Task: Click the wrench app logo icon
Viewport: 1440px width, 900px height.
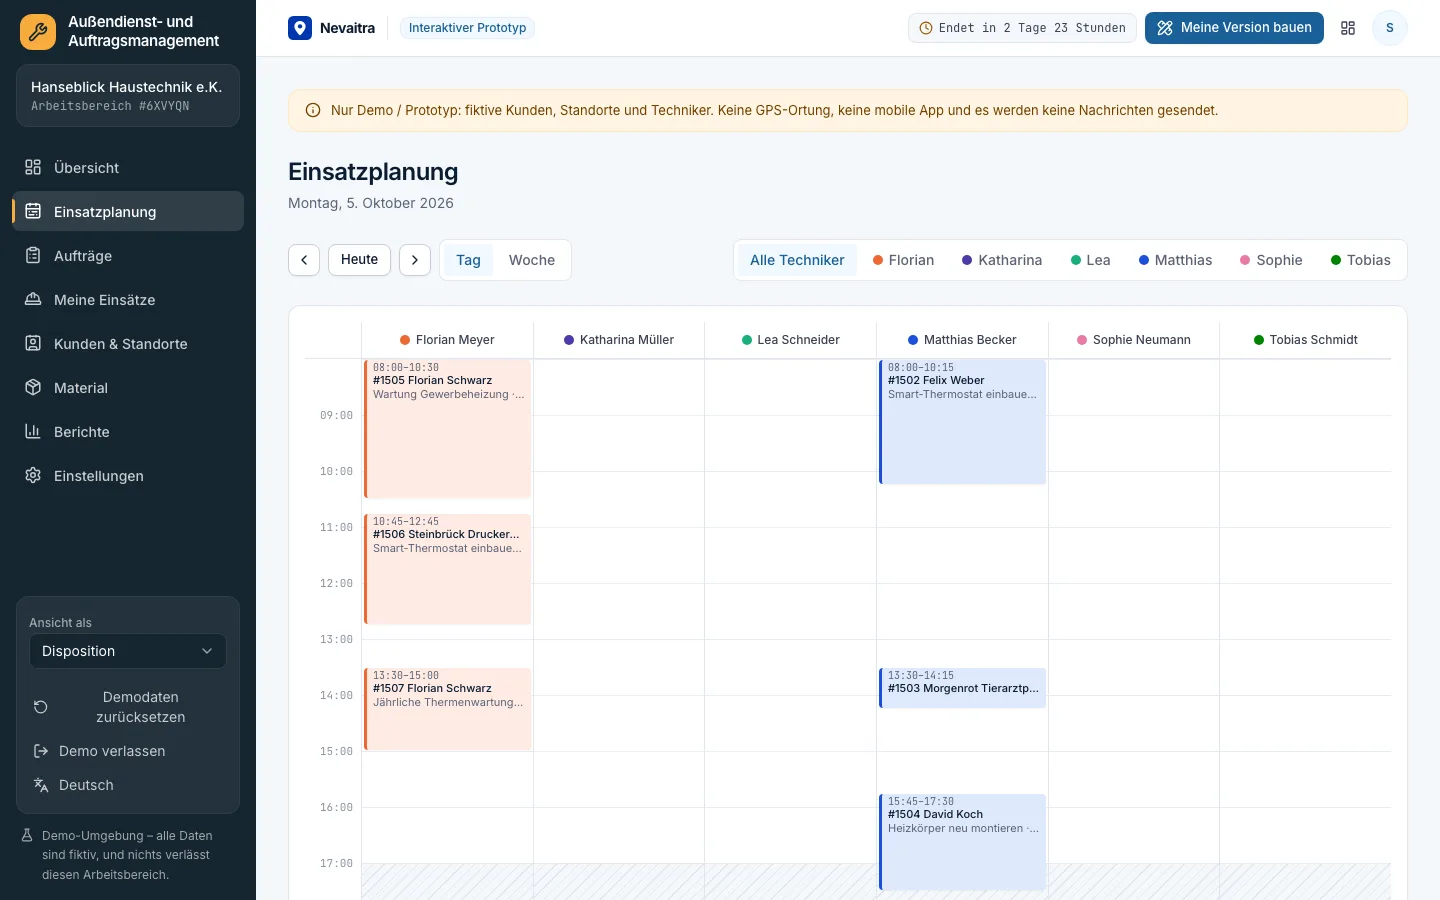Action: 38,31
